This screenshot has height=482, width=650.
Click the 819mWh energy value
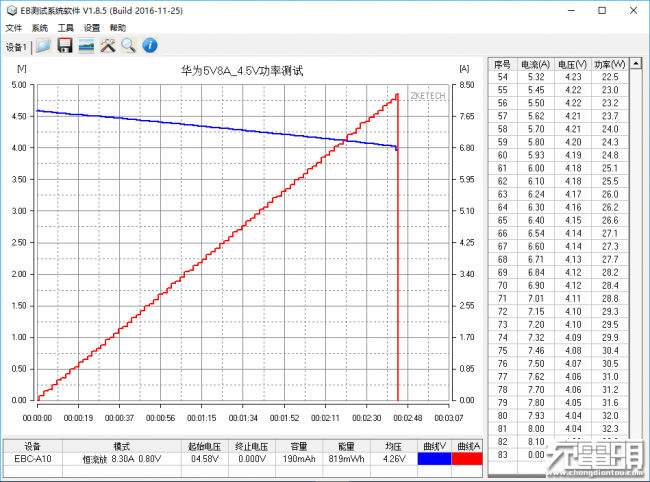coord(346,459)
